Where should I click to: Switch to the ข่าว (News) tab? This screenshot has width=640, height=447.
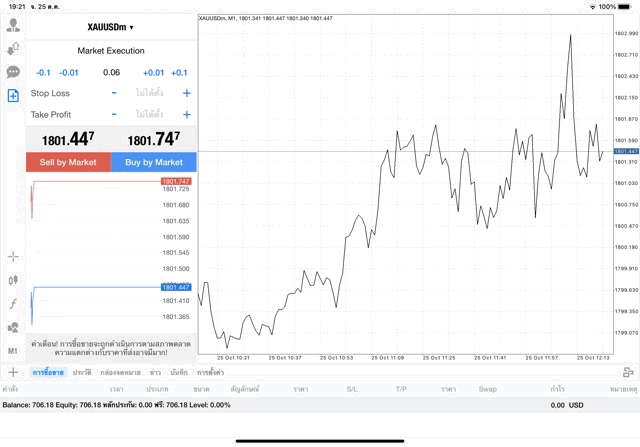155,372
